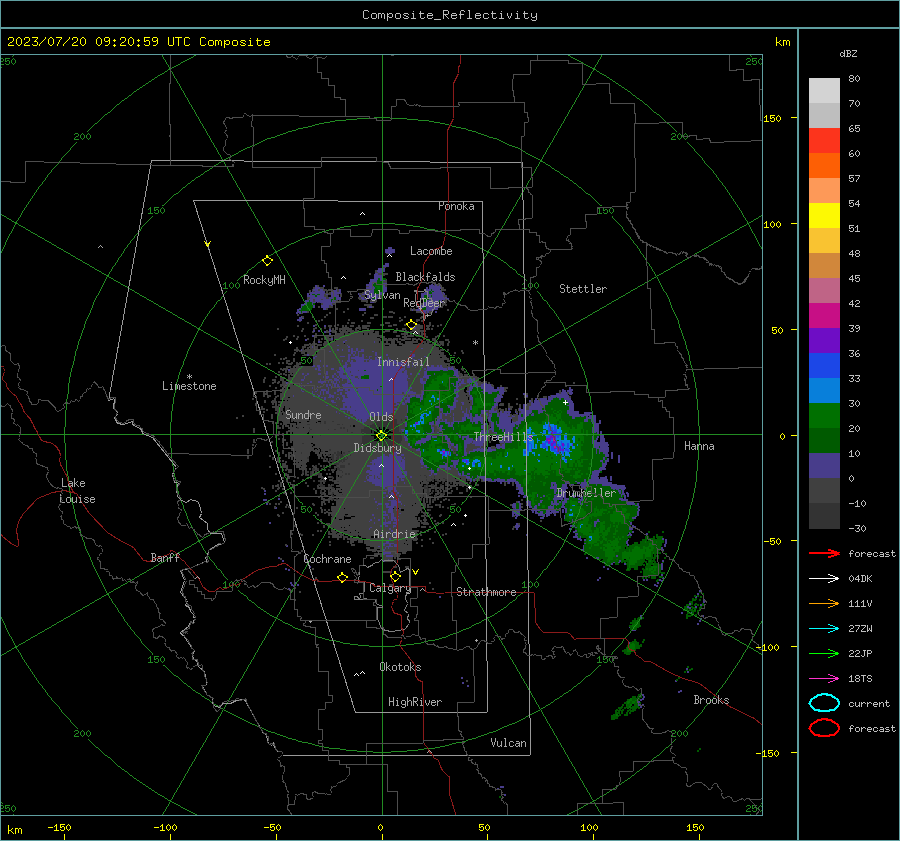Click the Ponoka city label
Screen dimensions: 900x841
(456, 206)
